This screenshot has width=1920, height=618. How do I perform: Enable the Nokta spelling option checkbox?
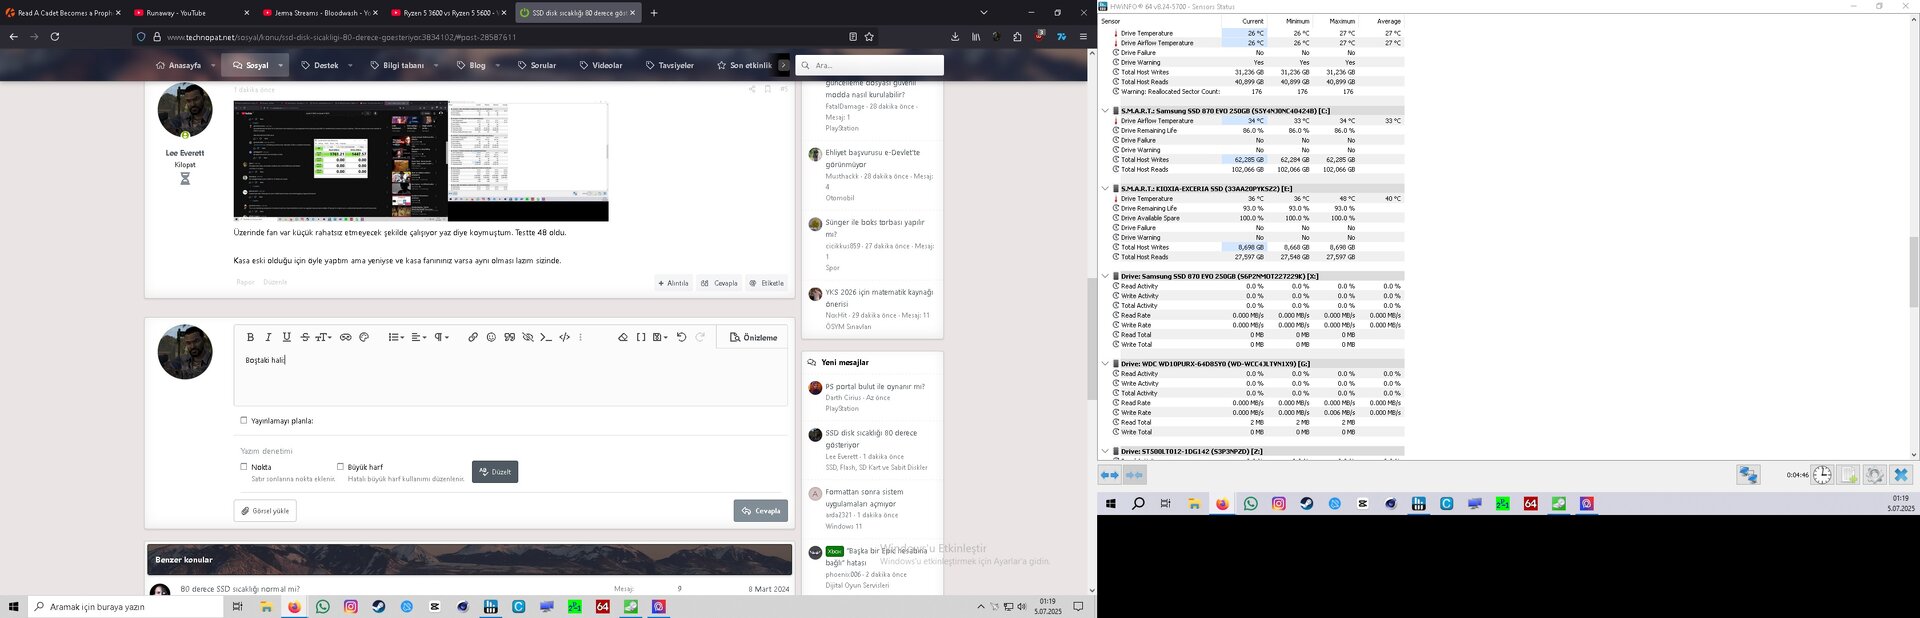point(243,466)
